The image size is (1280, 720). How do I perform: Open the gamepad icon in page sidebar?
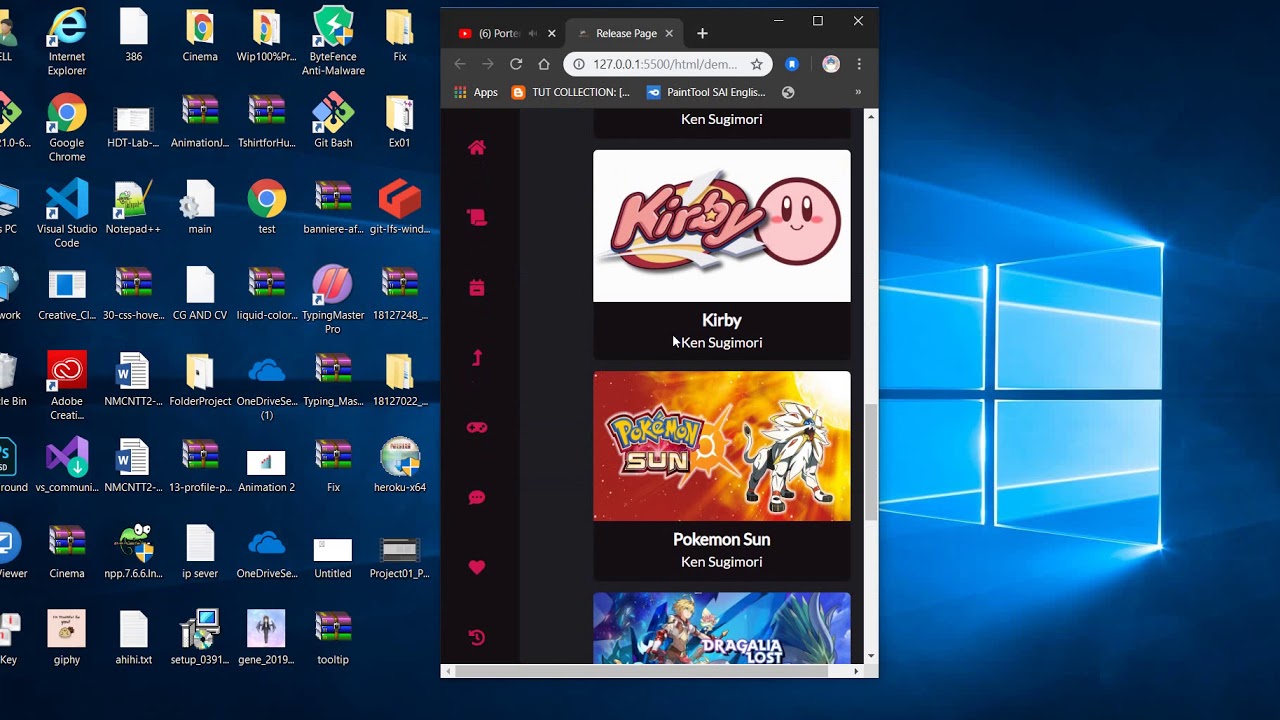(477, 428)
